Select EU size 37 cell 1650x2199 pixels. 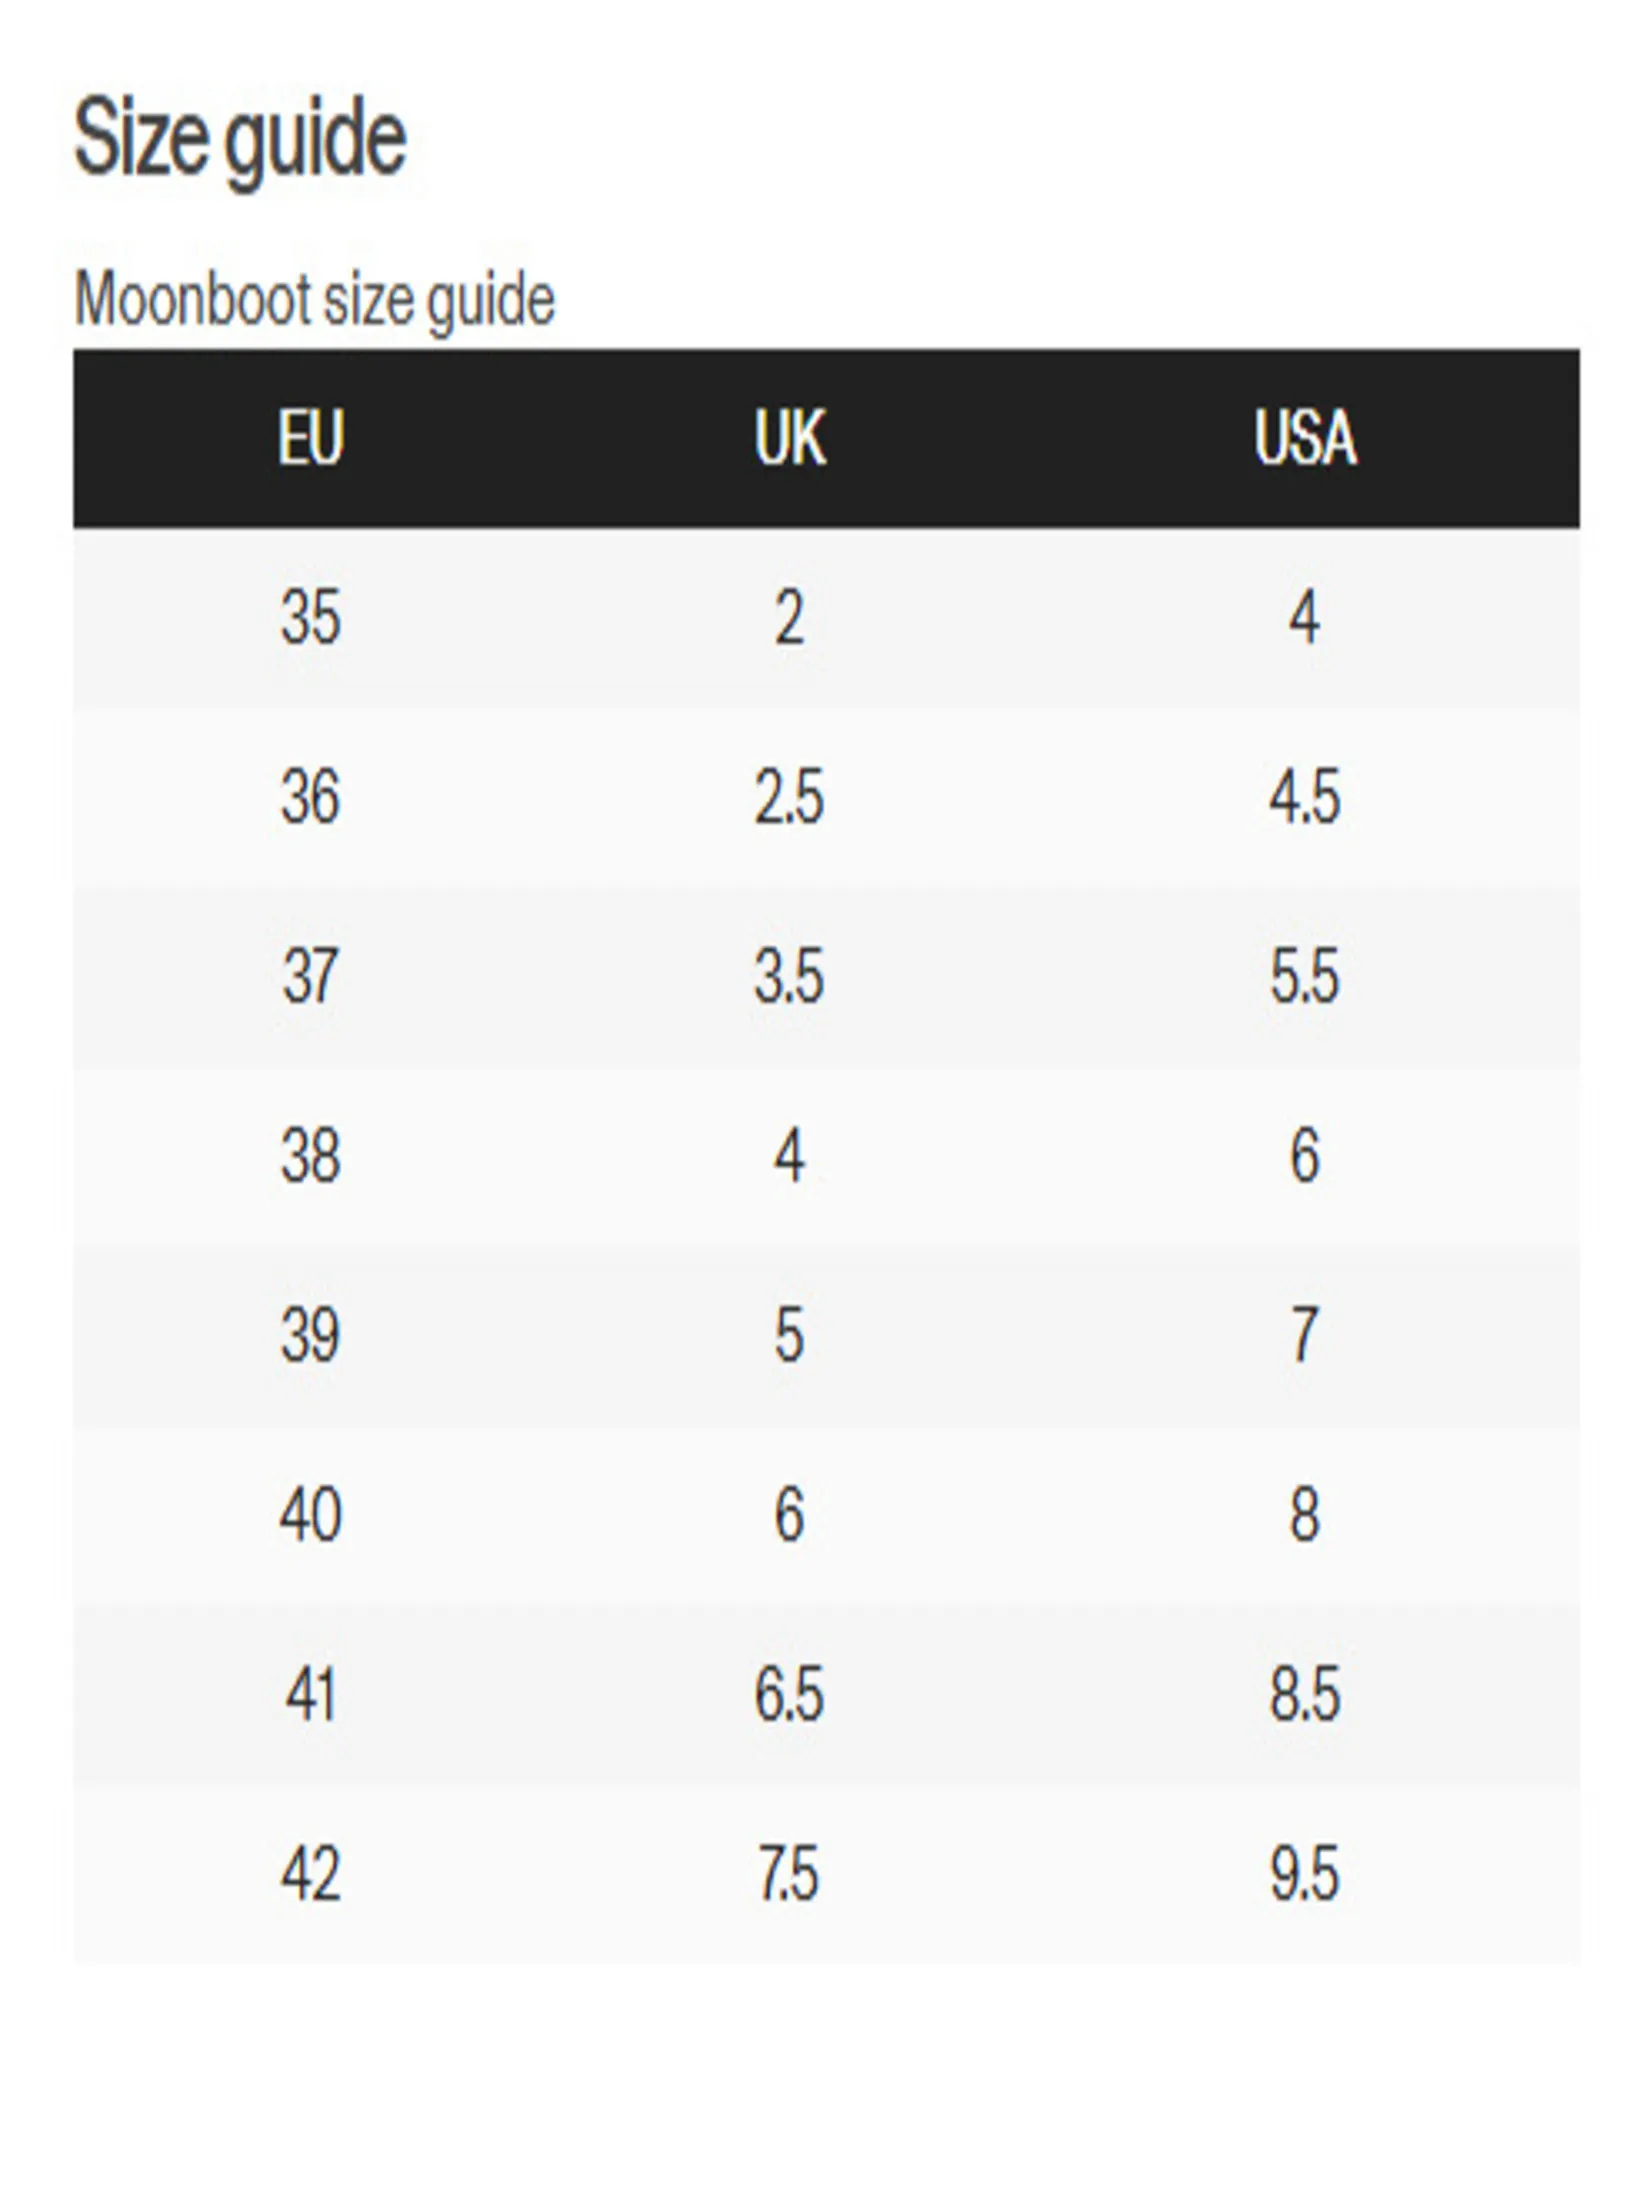point(311,976)
